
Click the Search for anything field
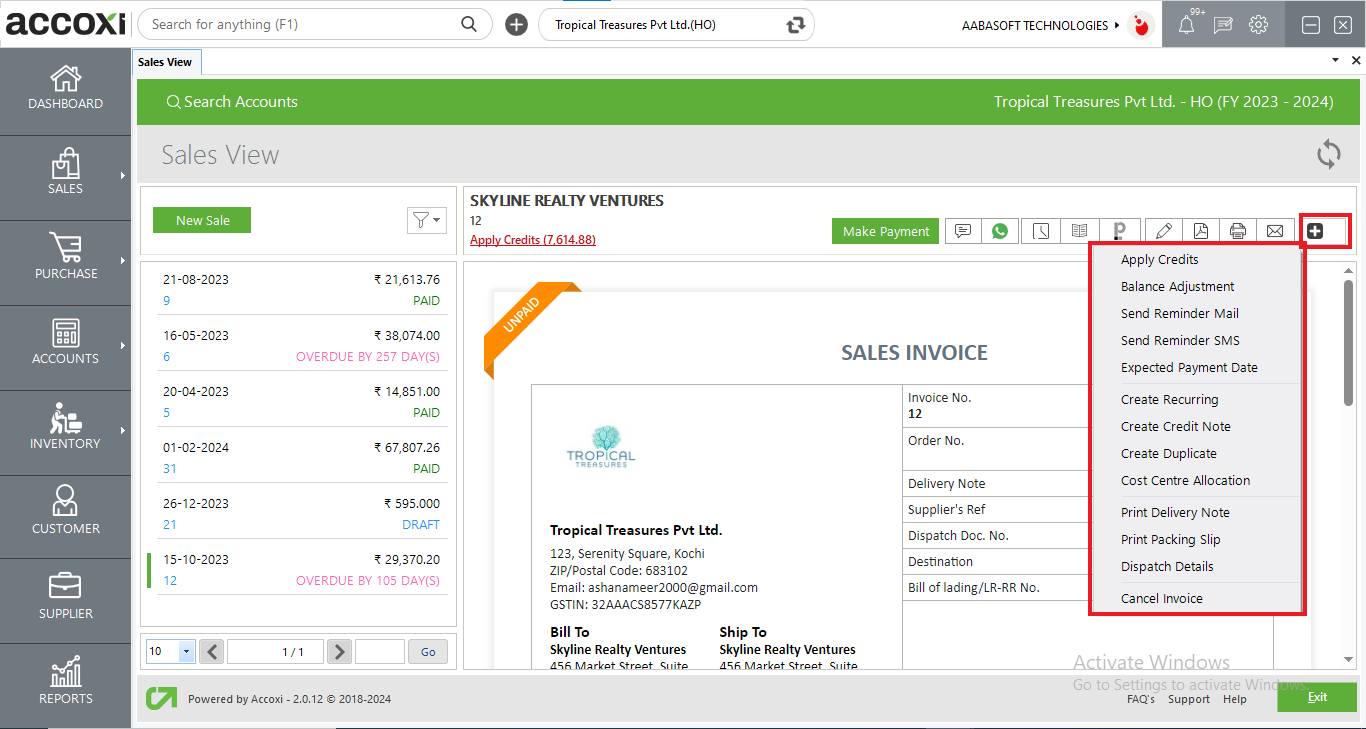300,23
